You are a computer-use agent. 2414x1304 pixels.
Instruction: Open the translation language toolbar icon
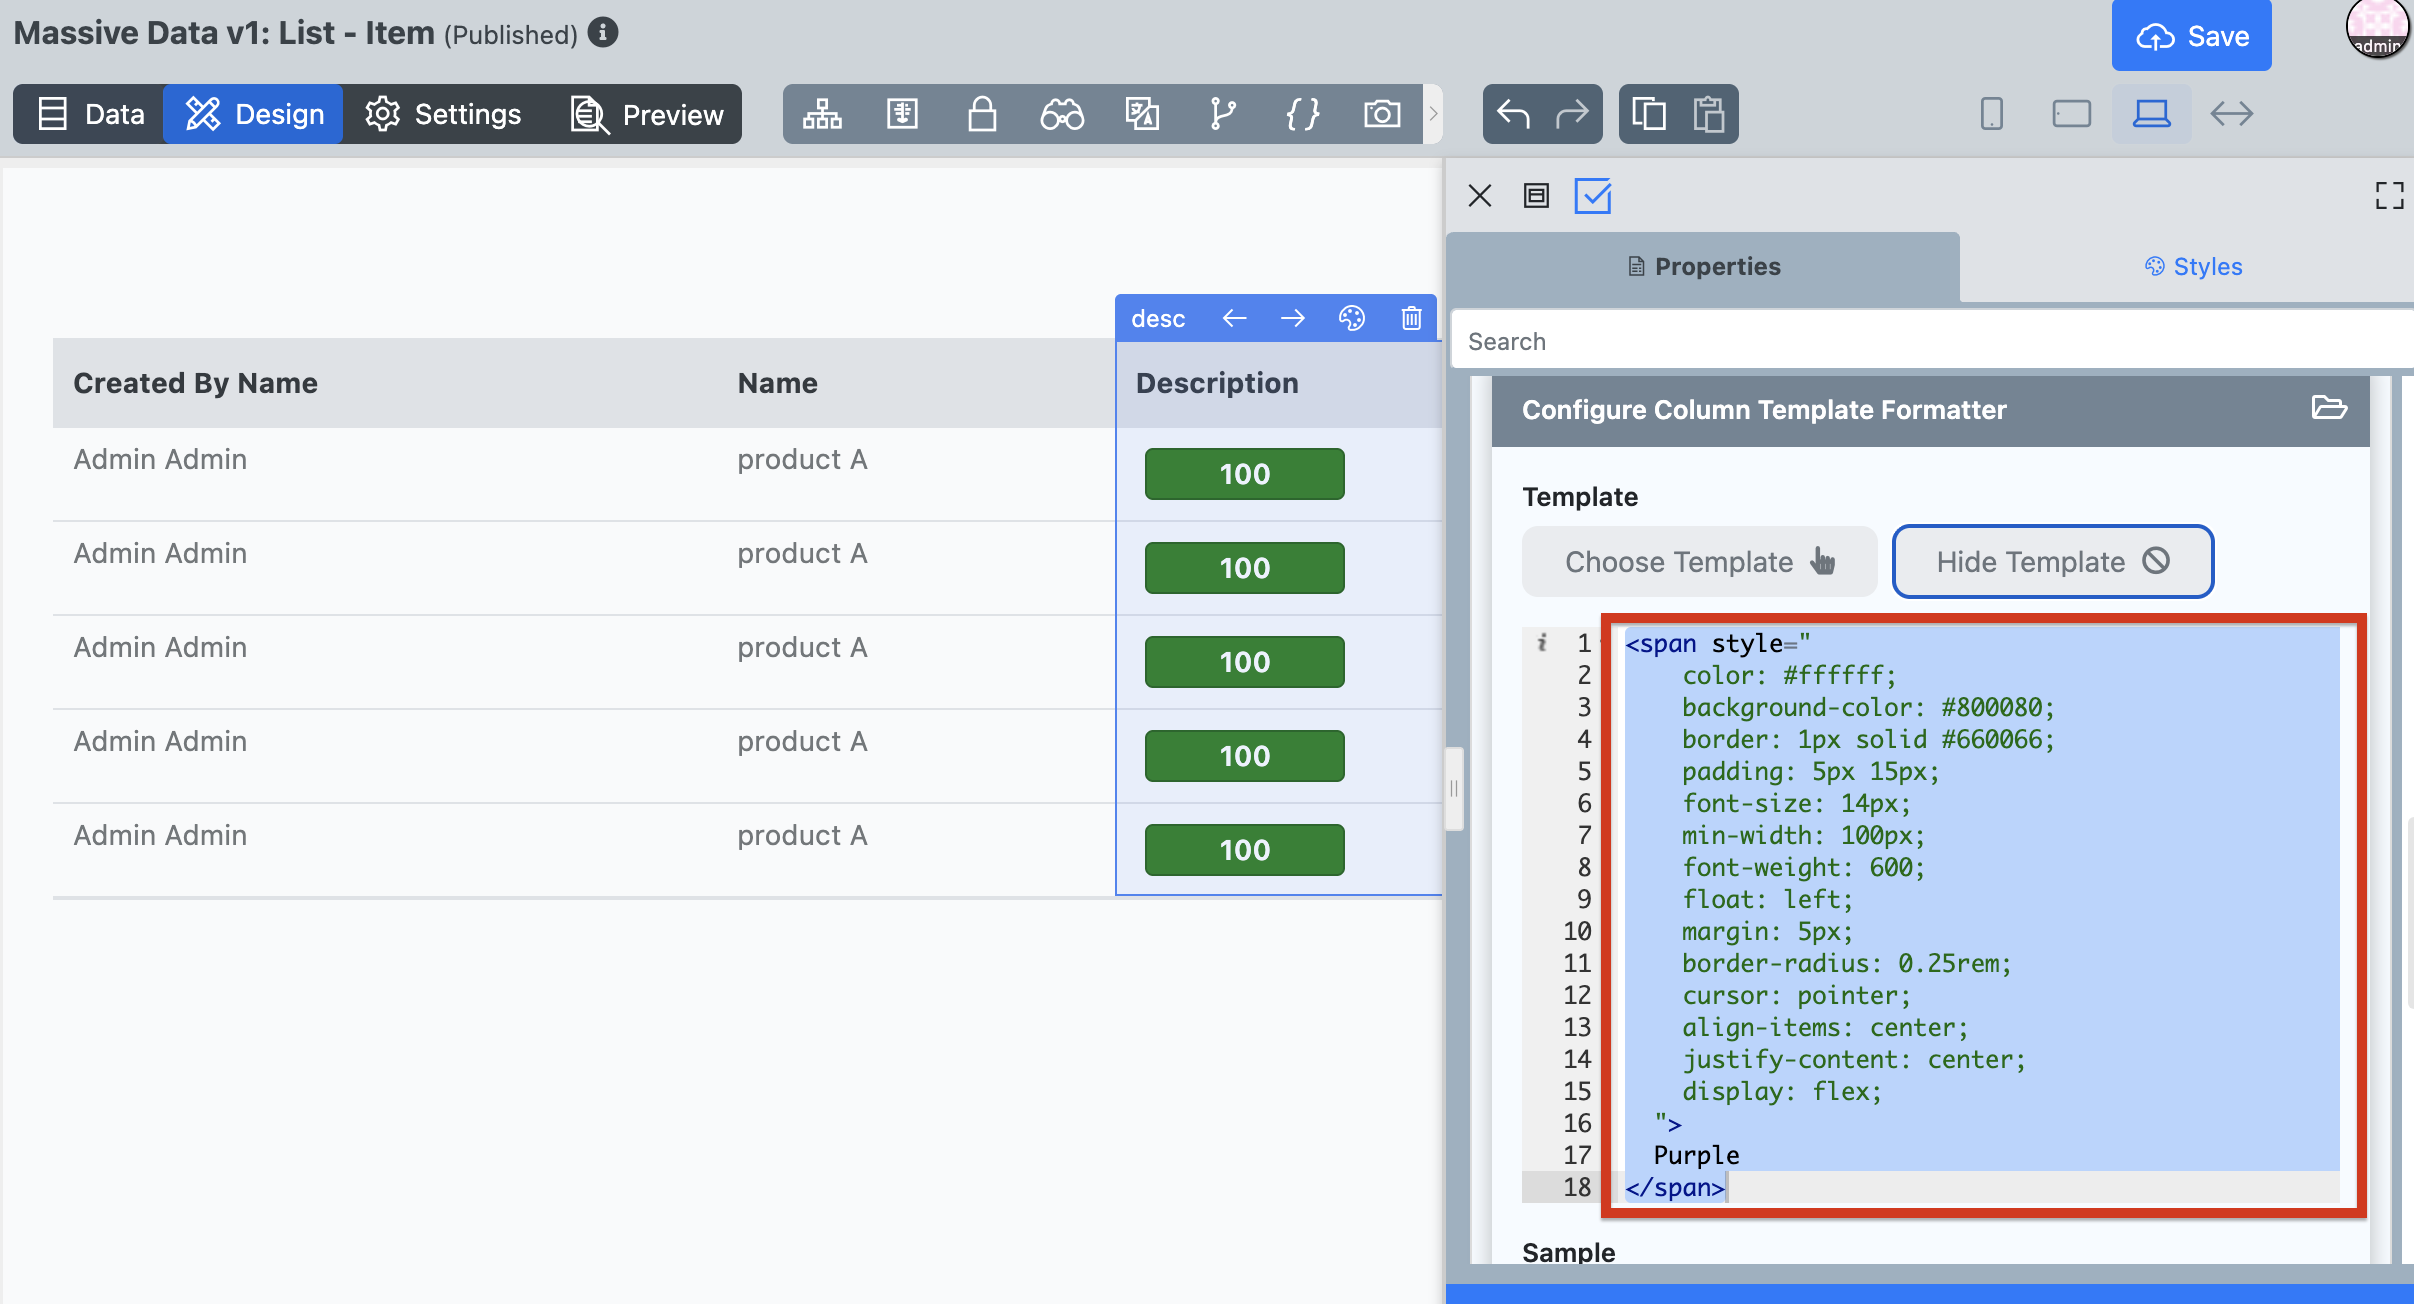pyautogui.click(x=1142, y=114)
